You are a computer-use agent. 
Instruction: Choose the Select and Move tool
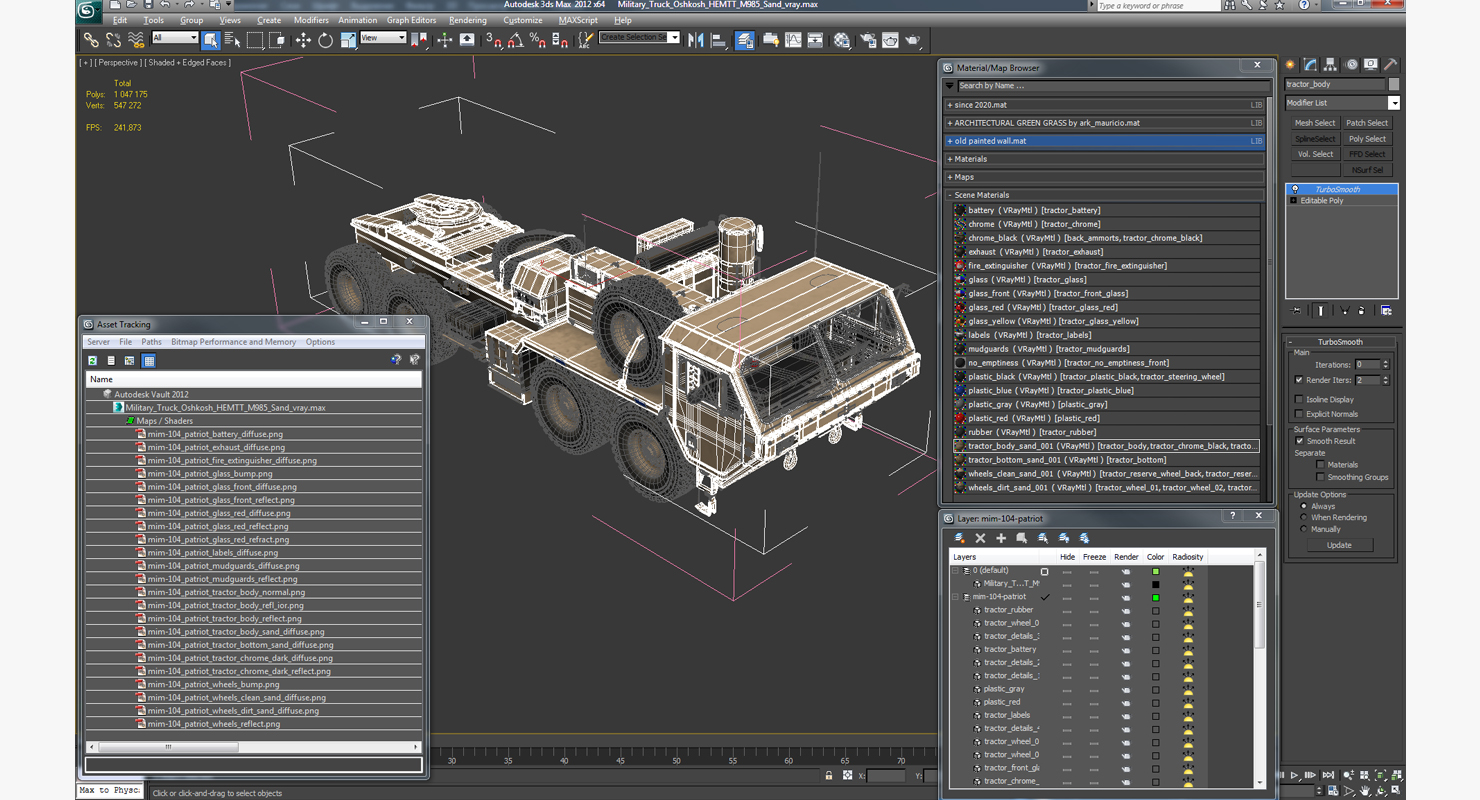point(303,40)
